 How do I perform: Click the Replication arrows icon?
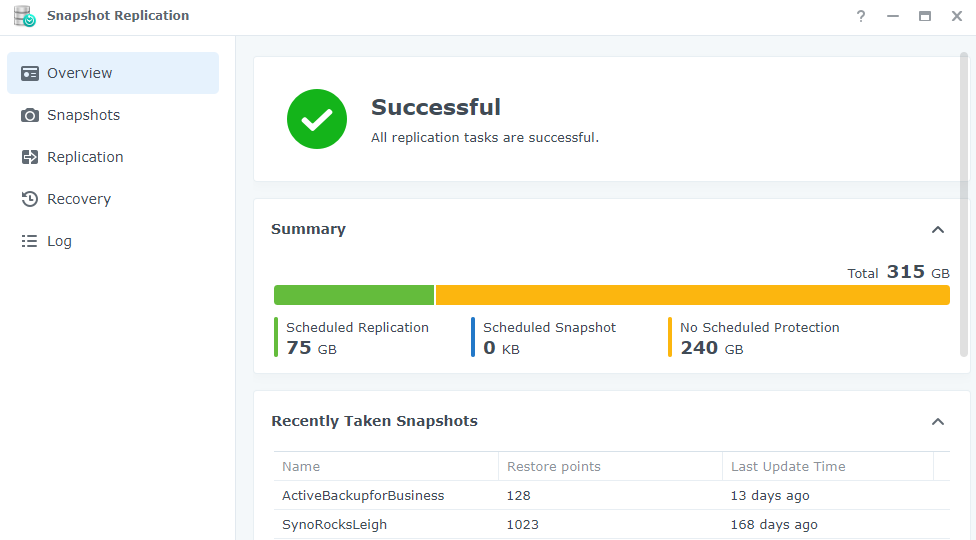[29, 157]
